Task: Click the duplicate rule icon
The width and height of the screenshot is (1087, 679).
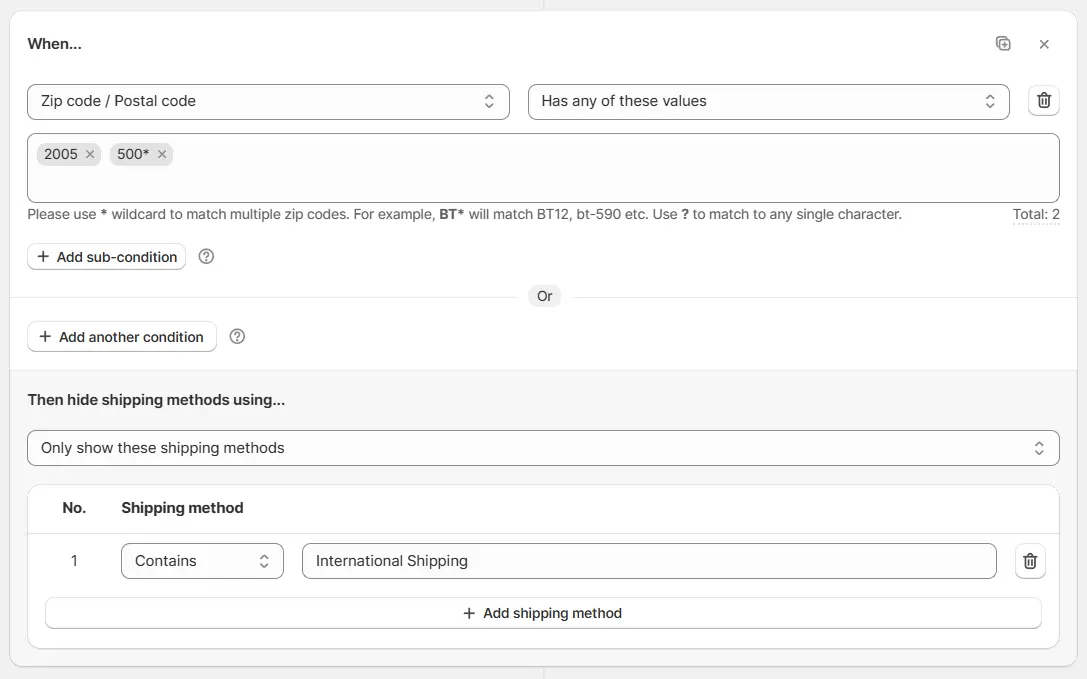Action: pos(1003,44)
